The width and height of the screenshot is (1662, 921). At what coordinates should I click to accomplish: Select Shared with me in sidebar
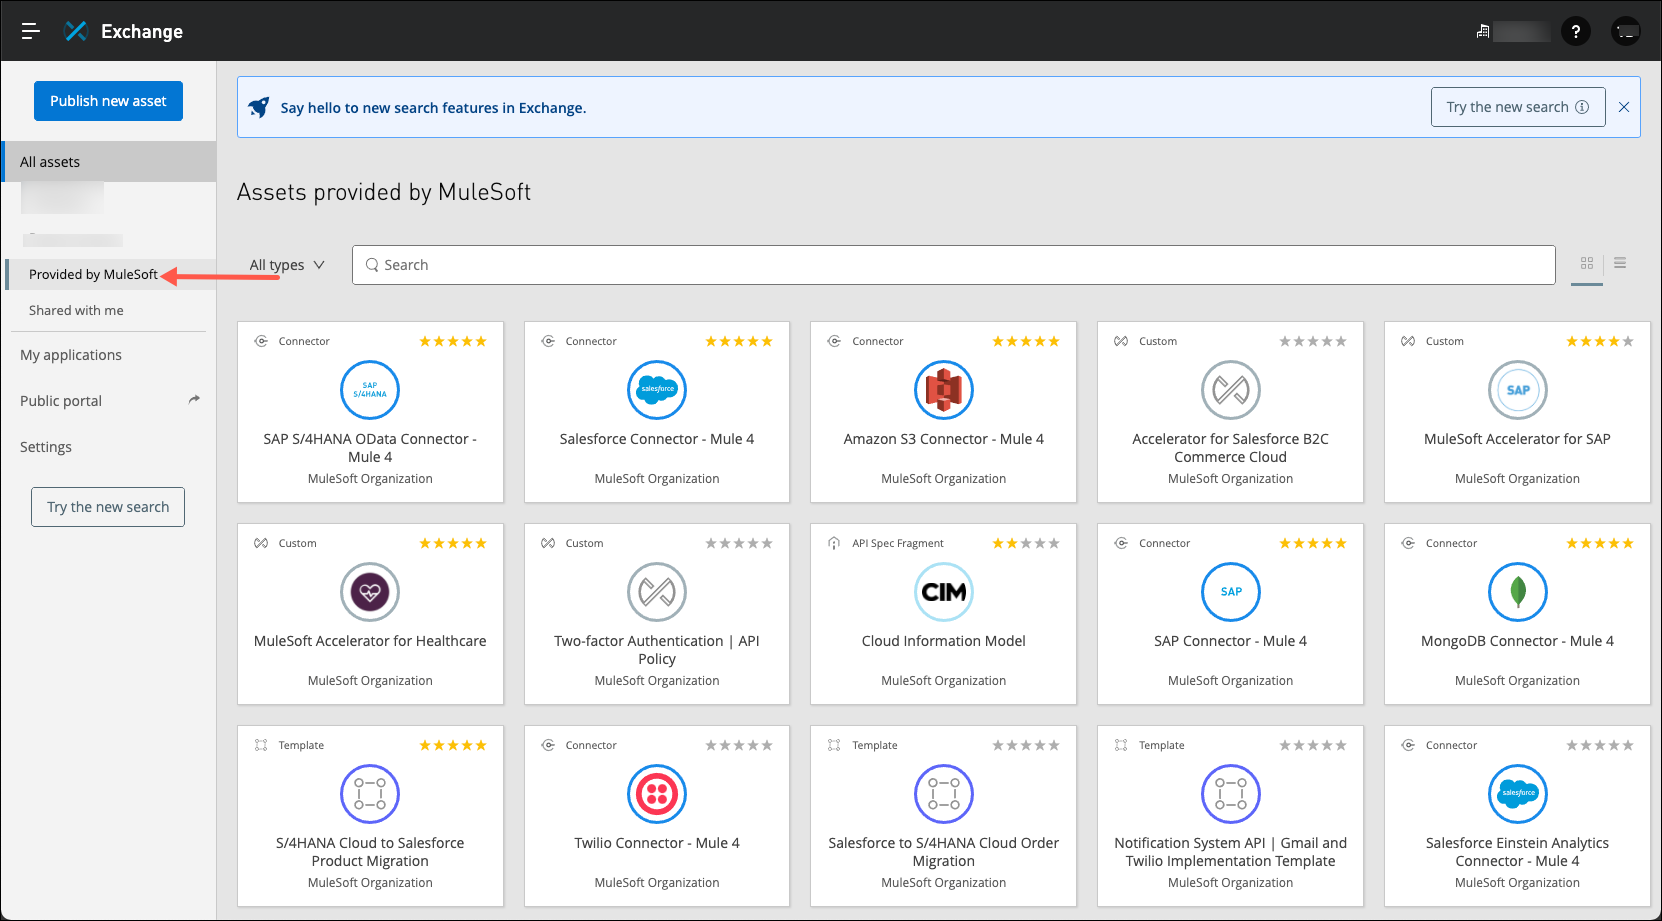(76, 311)
